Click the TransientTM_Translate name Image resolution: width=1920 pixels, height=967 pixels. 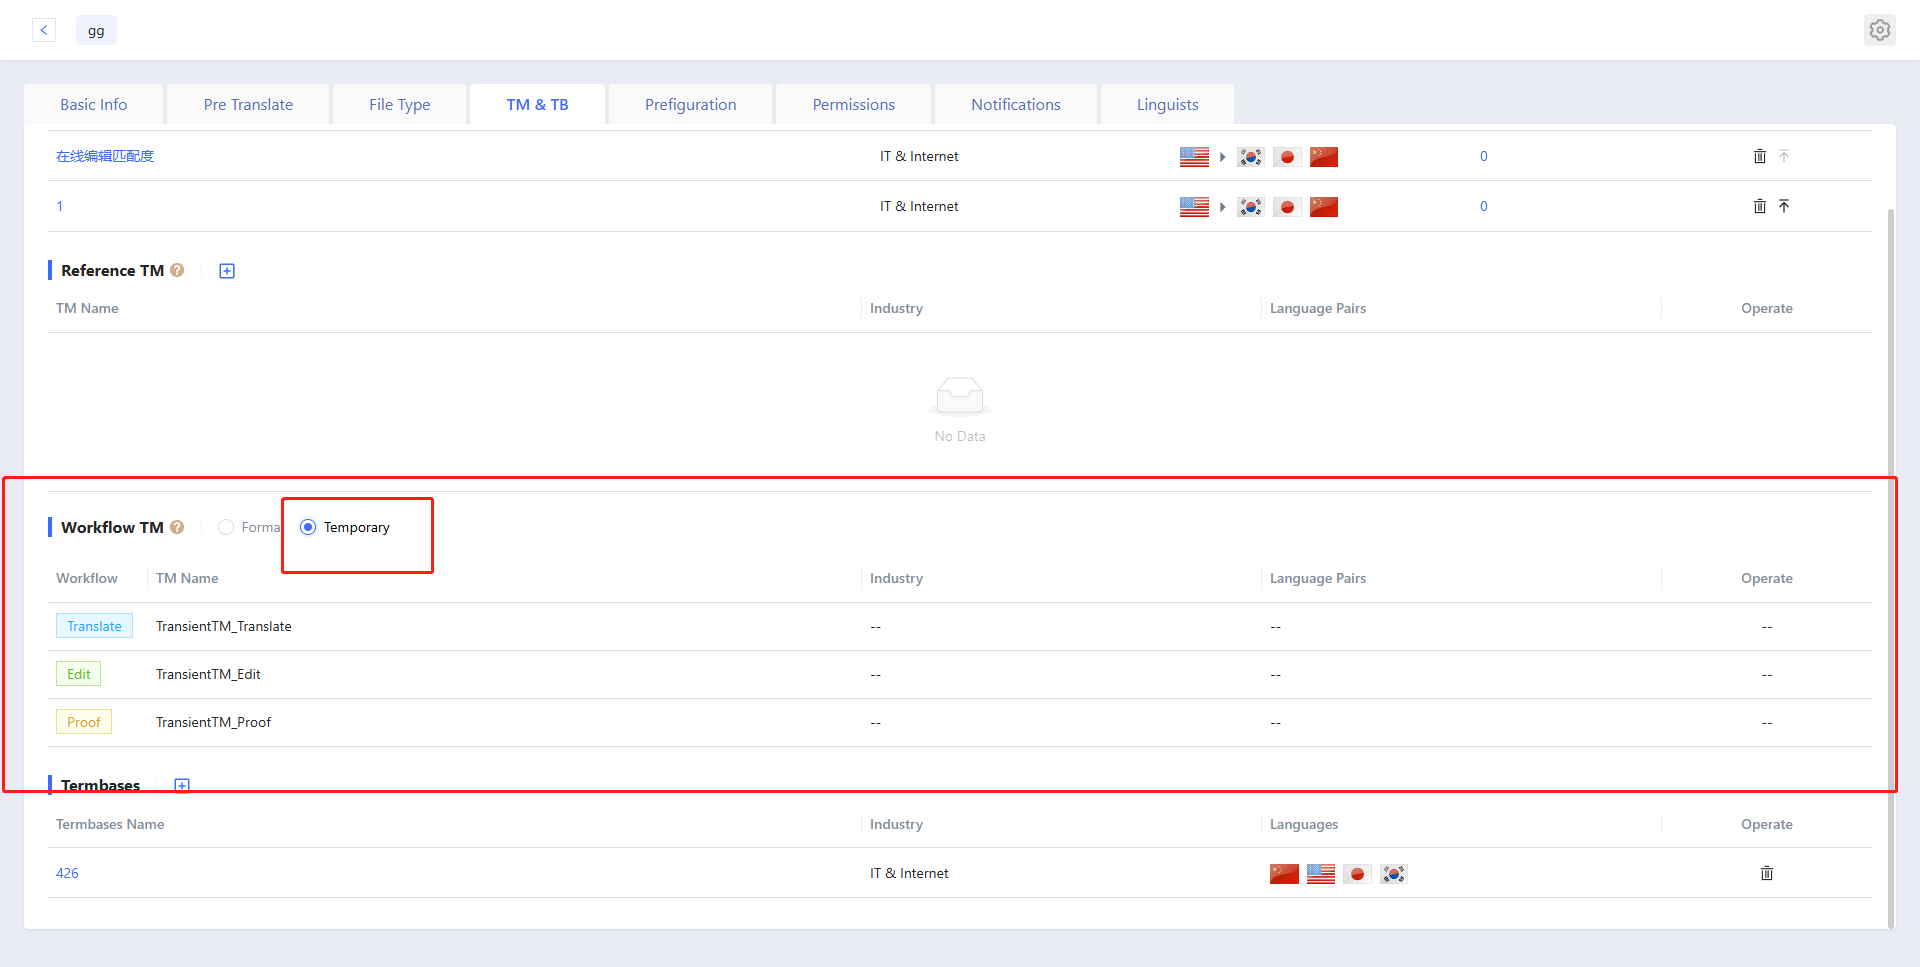pos(224,626)
